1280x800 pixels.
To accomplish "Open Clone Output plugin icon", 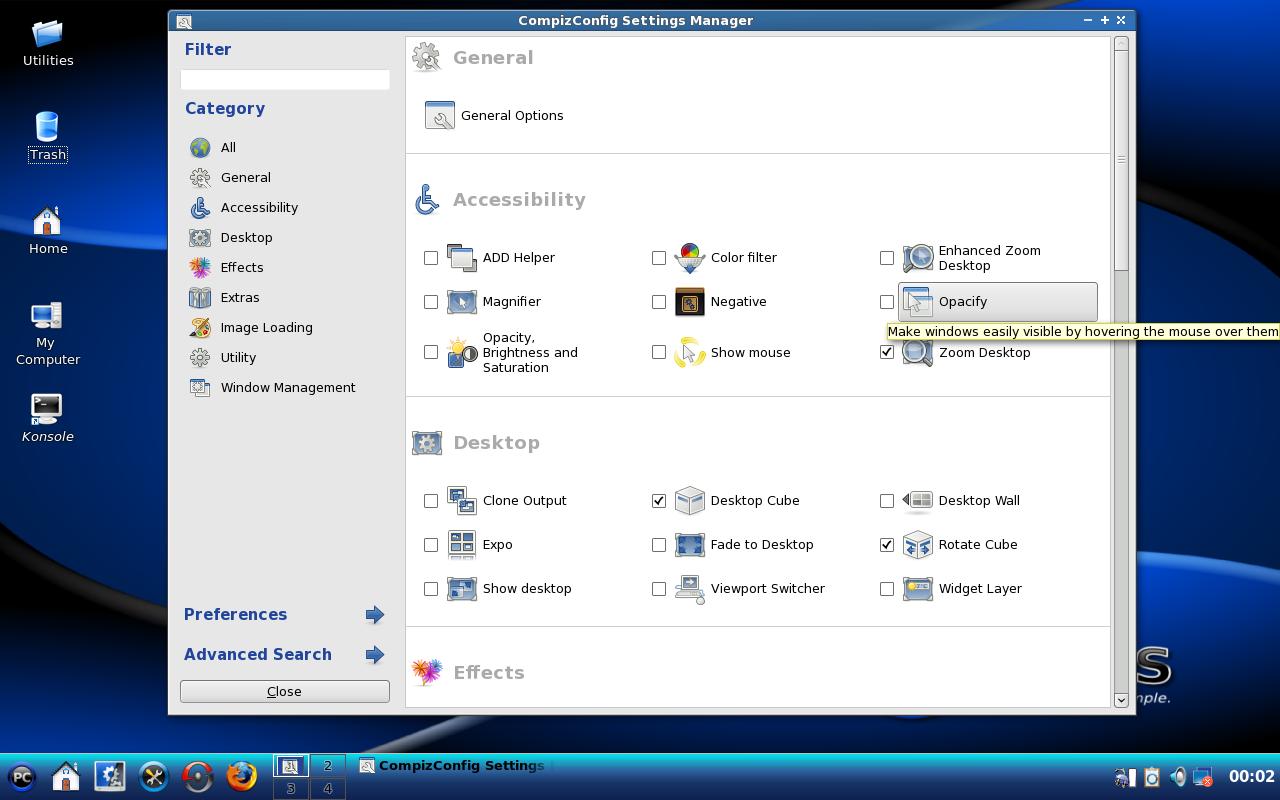I will click(x=462, y=500).
